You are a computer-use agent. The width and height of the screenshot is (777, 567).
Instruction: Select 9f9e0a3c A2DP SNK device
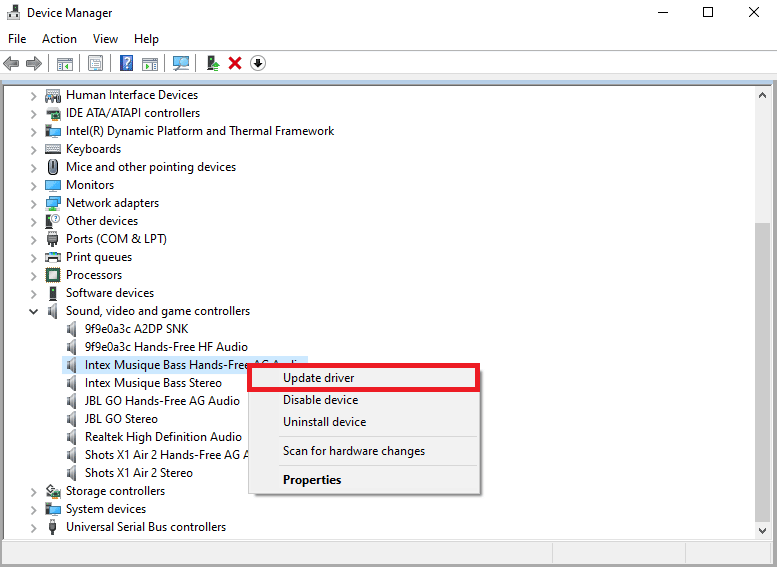point(136,329)
